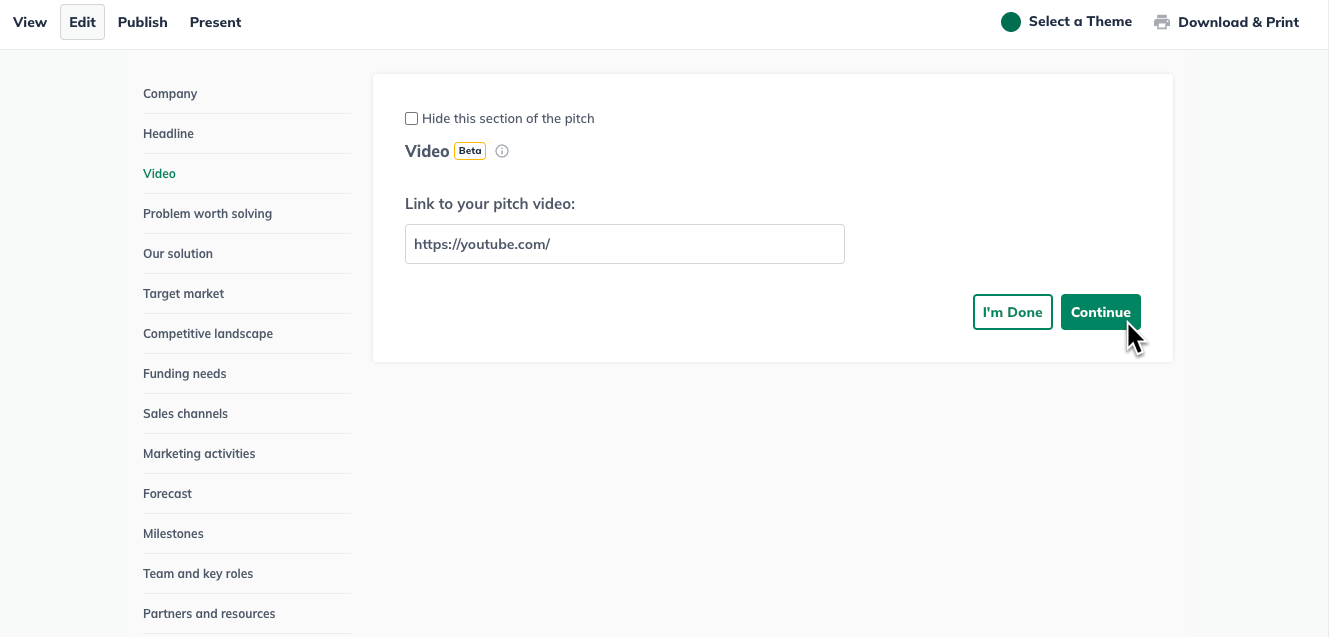Image resolution: width=1329 pixels, height=637 pixels.
Task: Click Select a Theme label
Action: pos(1080,22)
